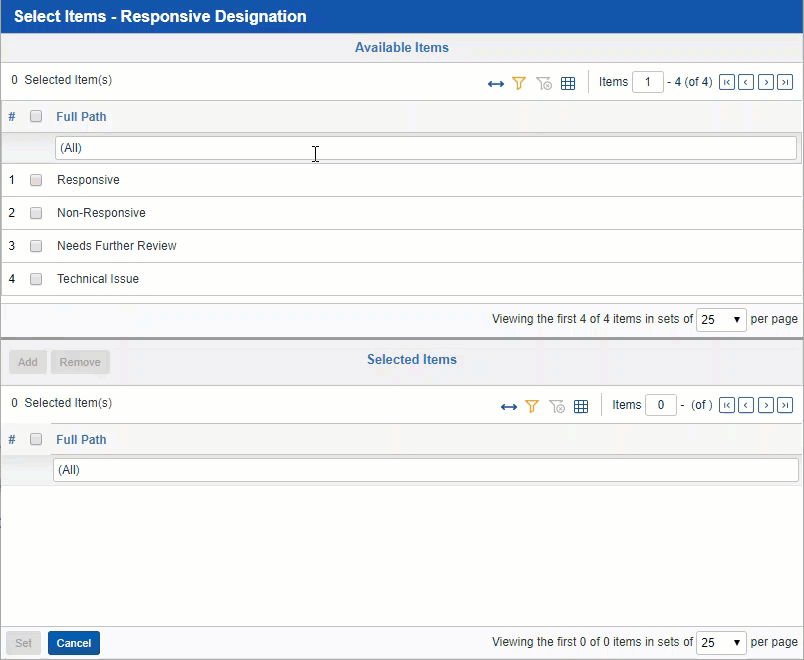Click the resize columns icon in Selected Items
Image resolution: width=804 pixels, height=660 pixels.
coord(509,407)
